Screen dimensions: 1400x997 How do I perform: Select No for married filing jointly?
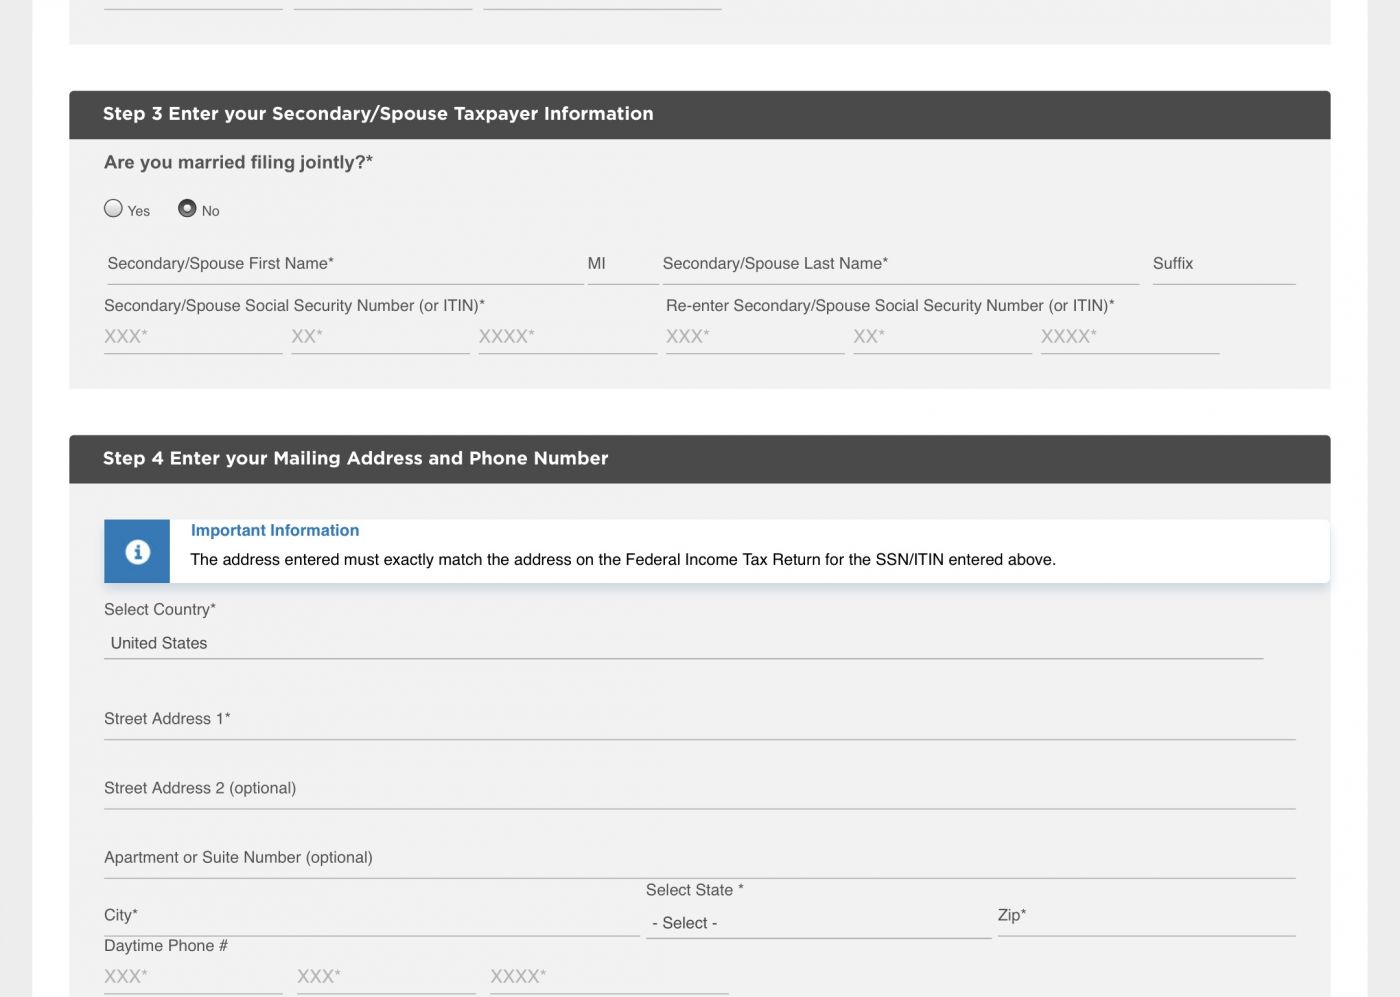tap(187, 208)
